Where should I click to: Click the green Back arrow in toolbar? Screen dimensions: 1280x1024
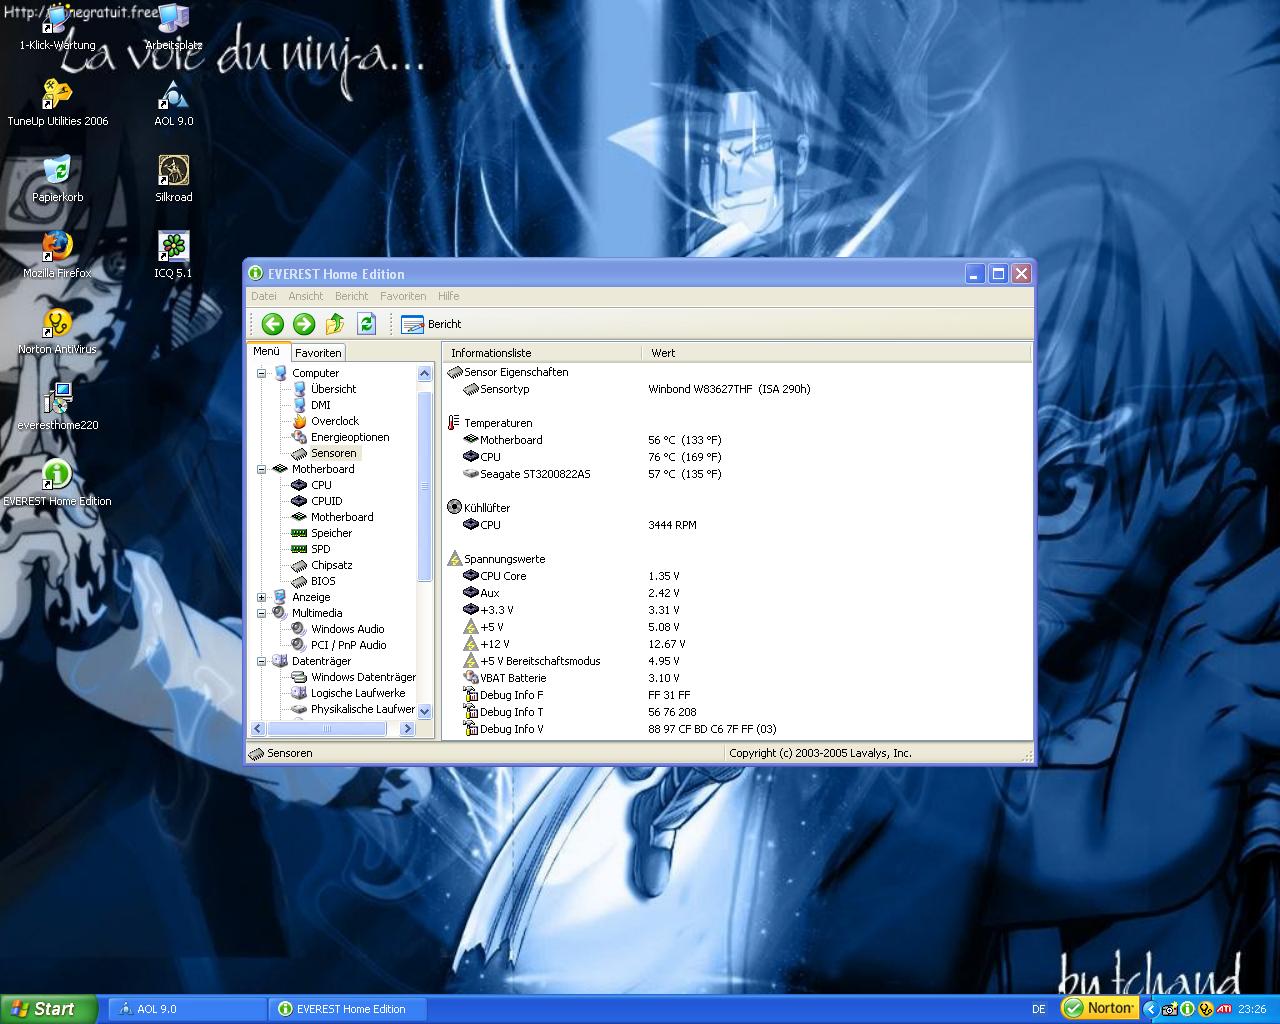pyautogui.click(x=272, y=324)
